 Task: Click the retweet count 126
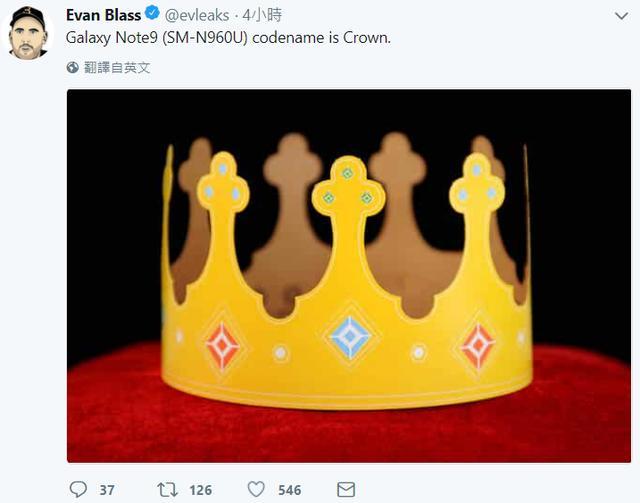click(201, 489)
